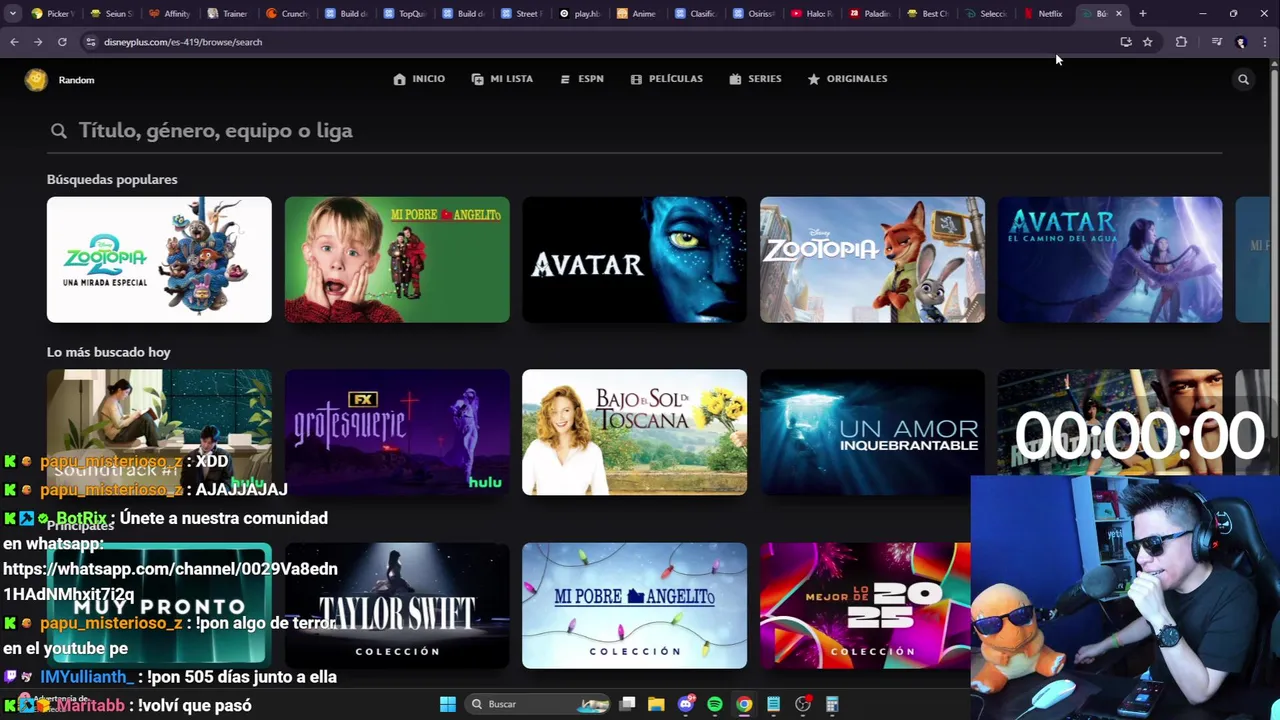1280x720 pixels.
Task: Switch to the Picker browser tab
Action: click(x=52, y=14)
